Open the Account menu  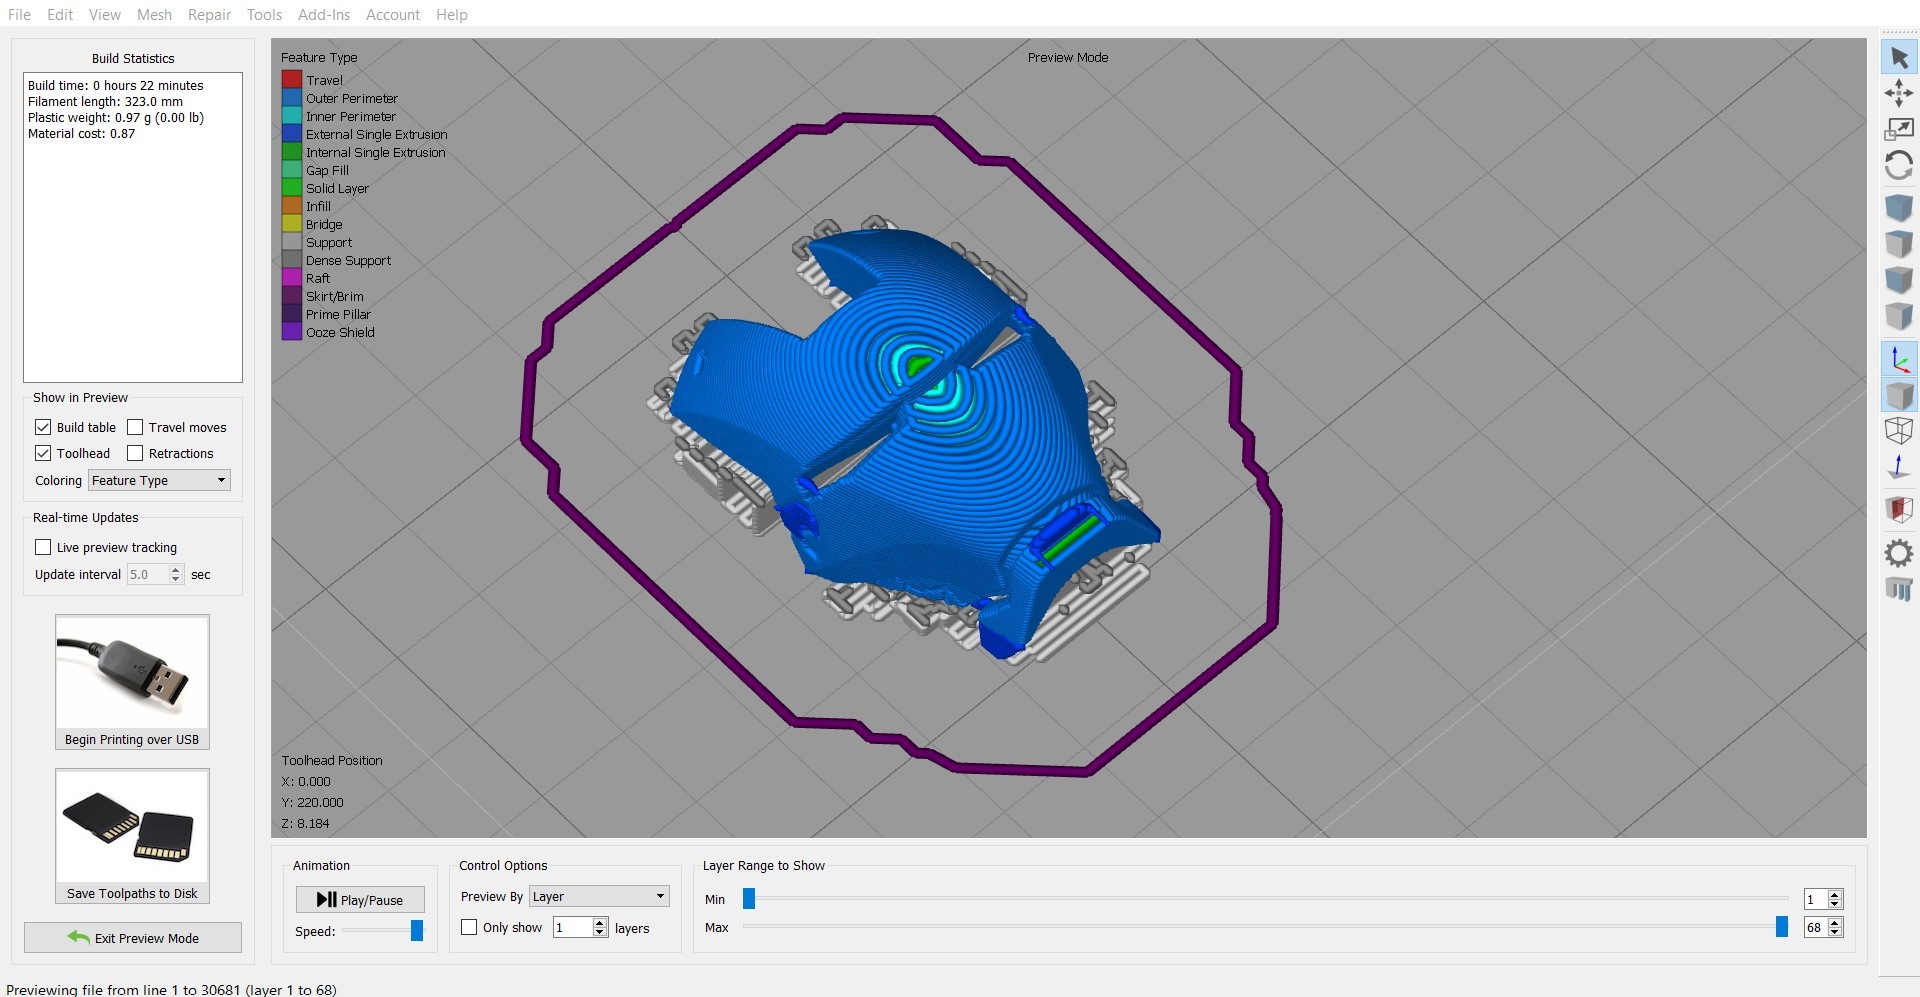[393, 15]
